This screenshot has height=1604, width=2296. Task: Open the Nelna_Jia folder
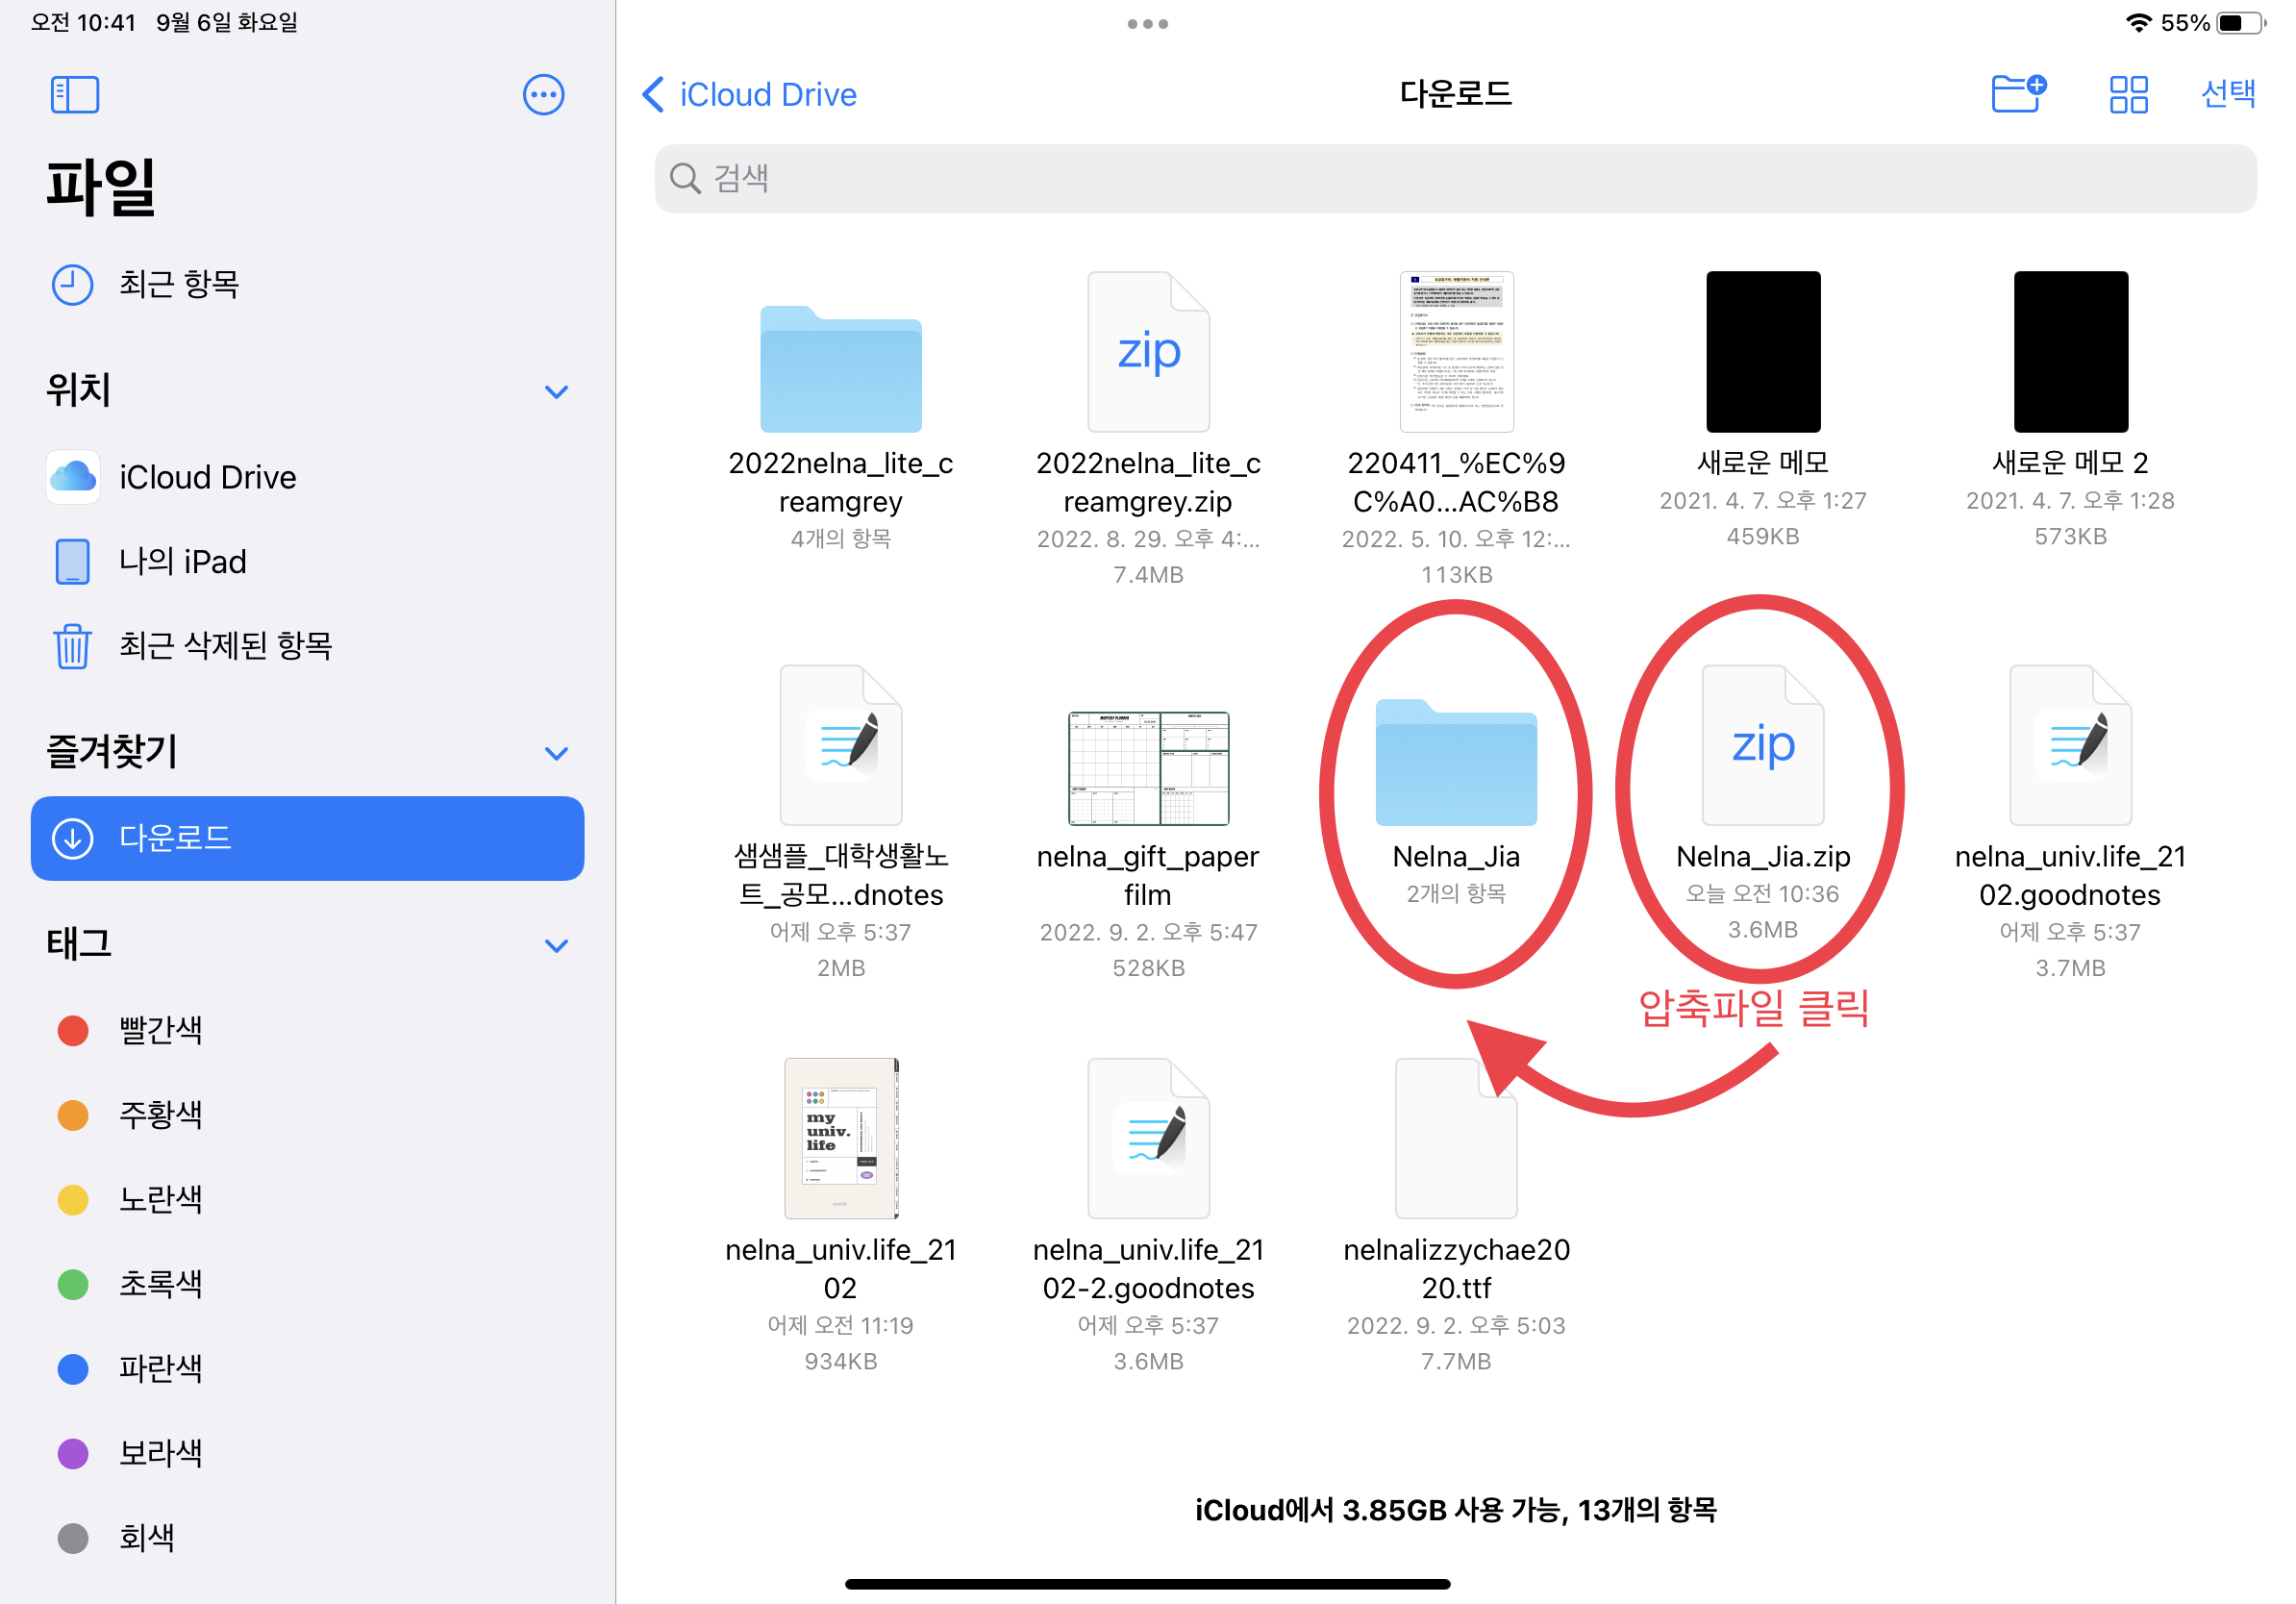click(x=1455, y=764)
